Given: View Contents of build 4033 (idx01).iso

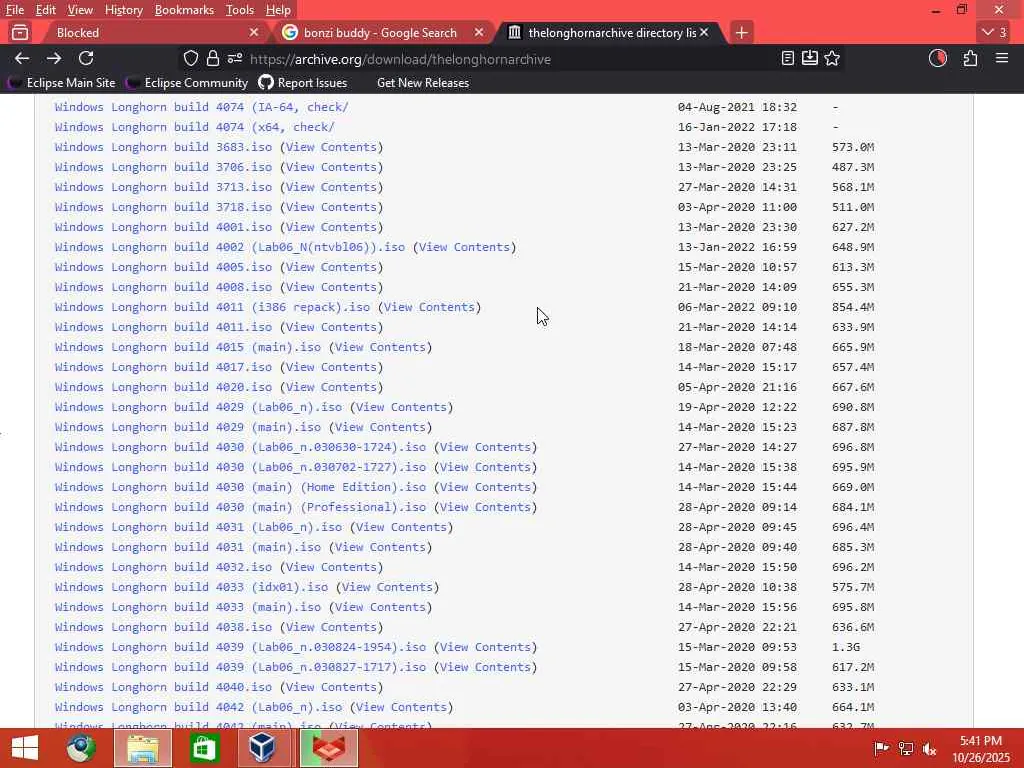Looking at the screenshot, I should coord(387,587).
